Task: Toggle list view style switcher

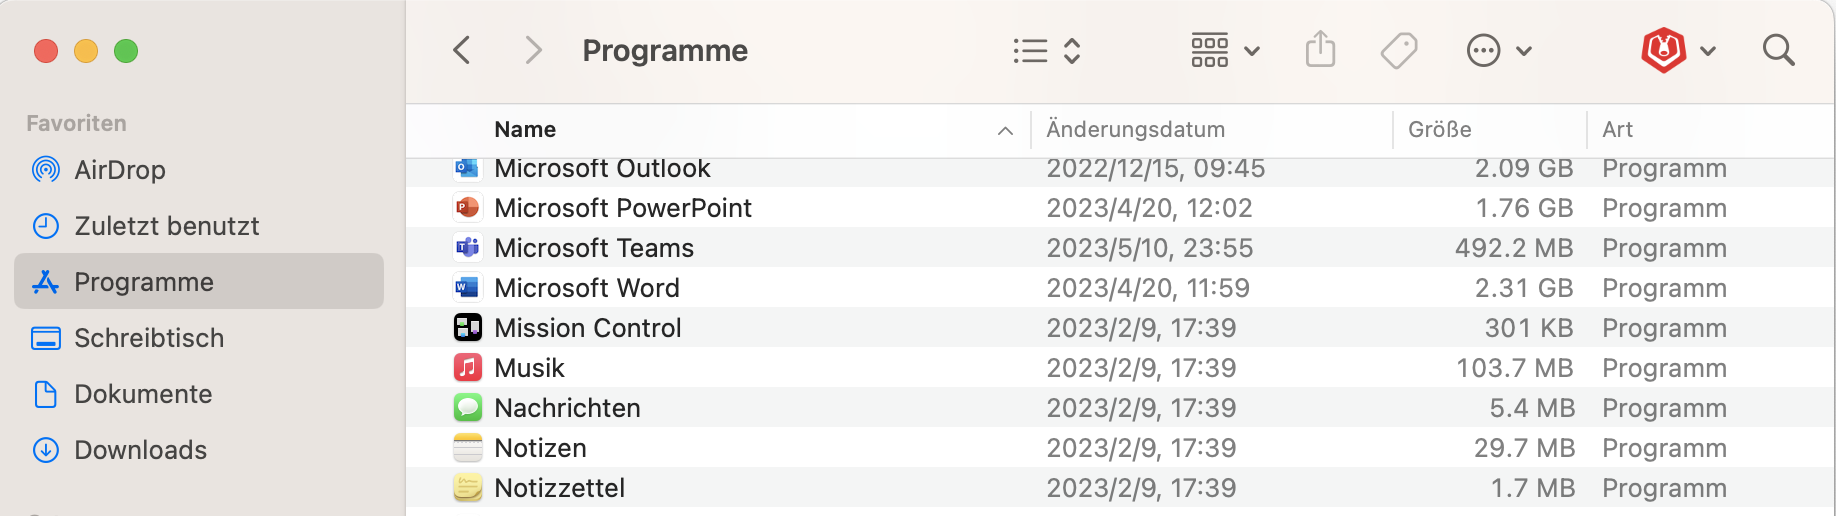Action: (x=1046, y=50)
